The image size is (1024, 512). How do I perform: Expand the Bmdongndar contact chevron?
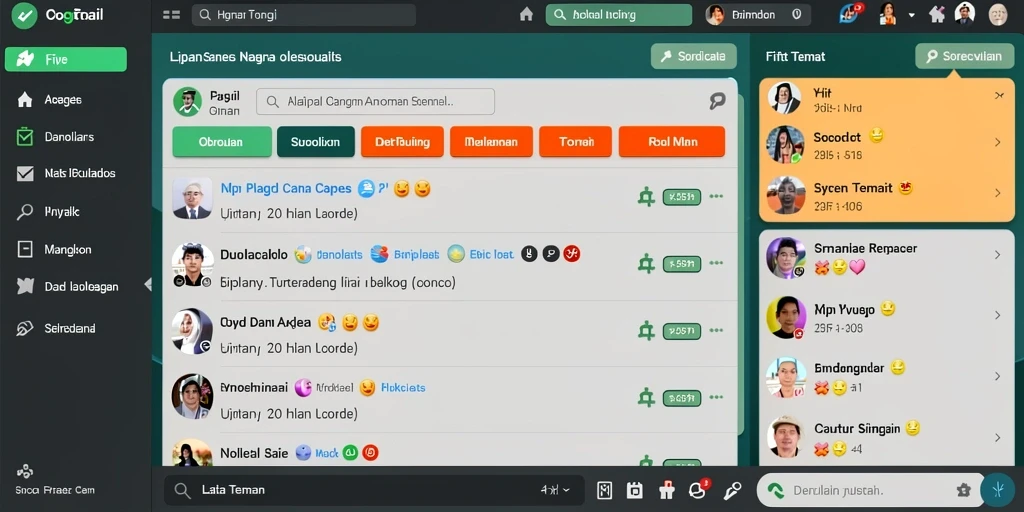pyautogui.click(x=997, y=376)
